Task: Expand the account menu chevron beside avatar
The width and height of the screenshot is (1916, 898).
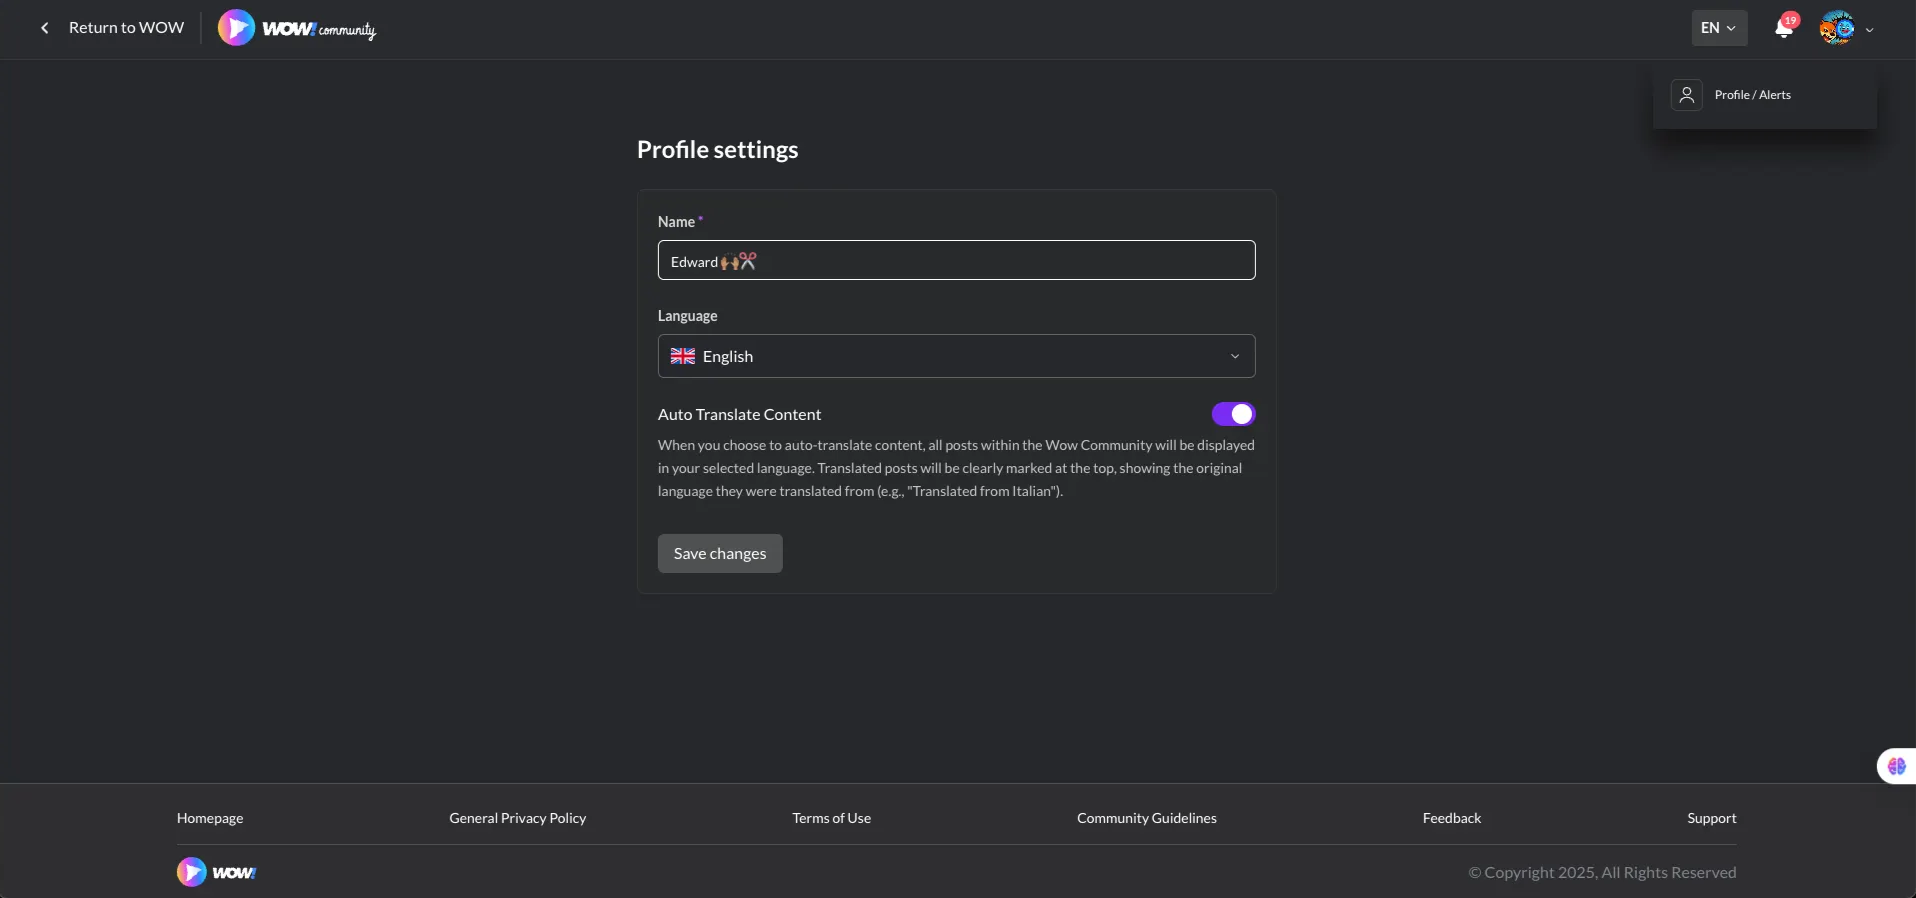Action: 1870,30
